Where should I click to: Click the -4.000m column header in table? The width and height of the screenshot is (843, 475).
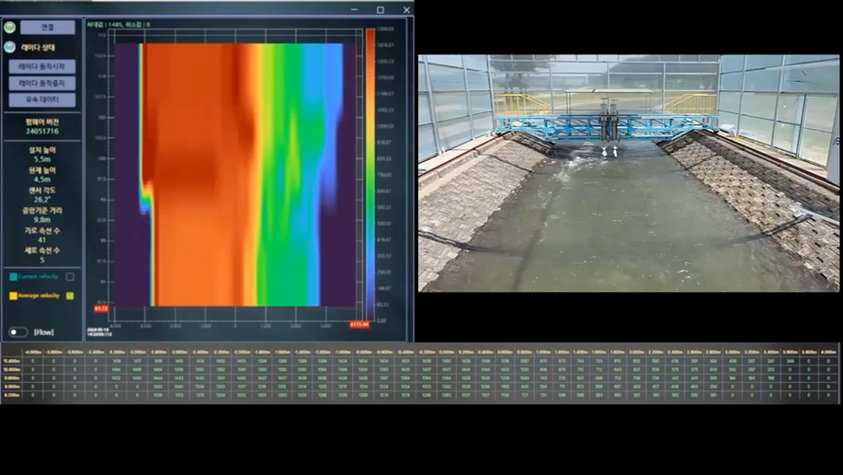(x=32, y=352)
